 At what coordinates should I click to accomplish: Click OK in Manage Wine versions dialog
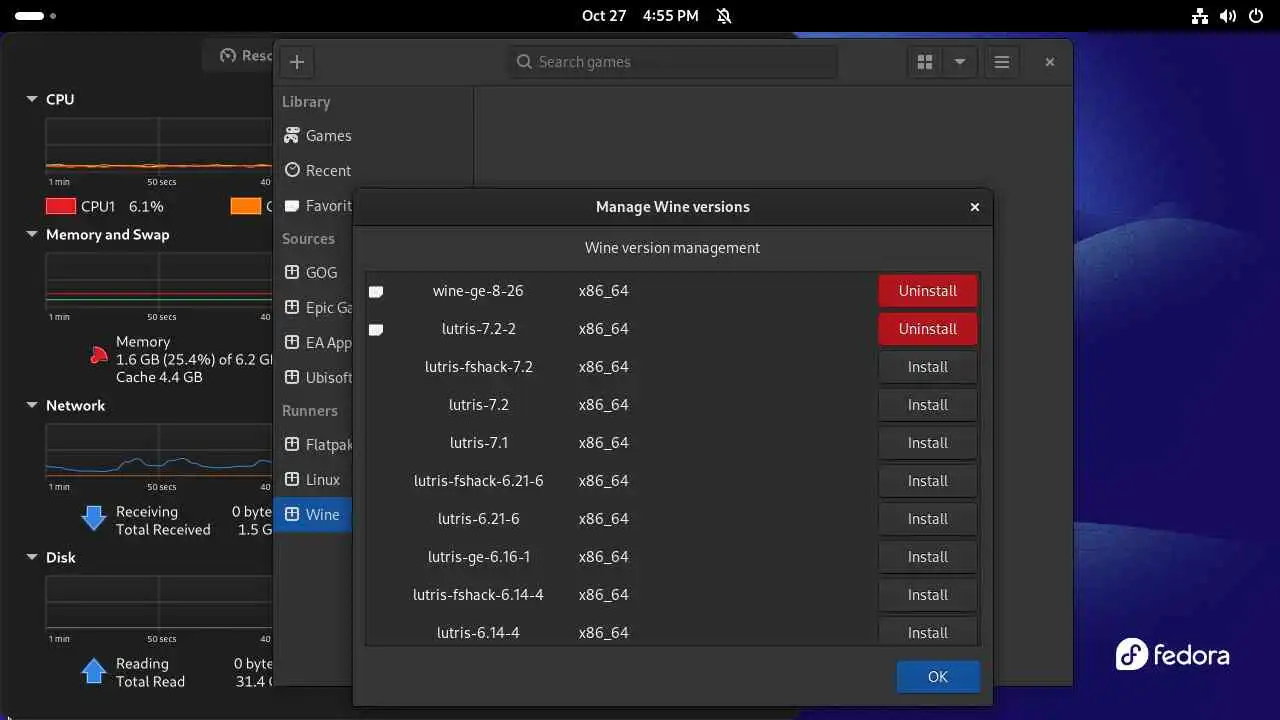point(938,677)
